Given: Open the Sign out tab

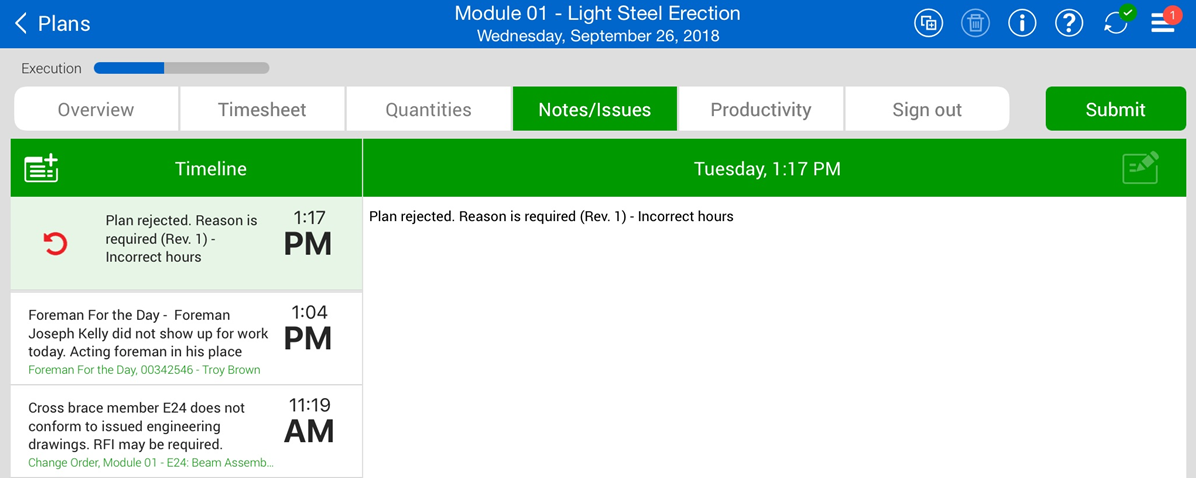Looking at the screenshot, I should 927,110.
